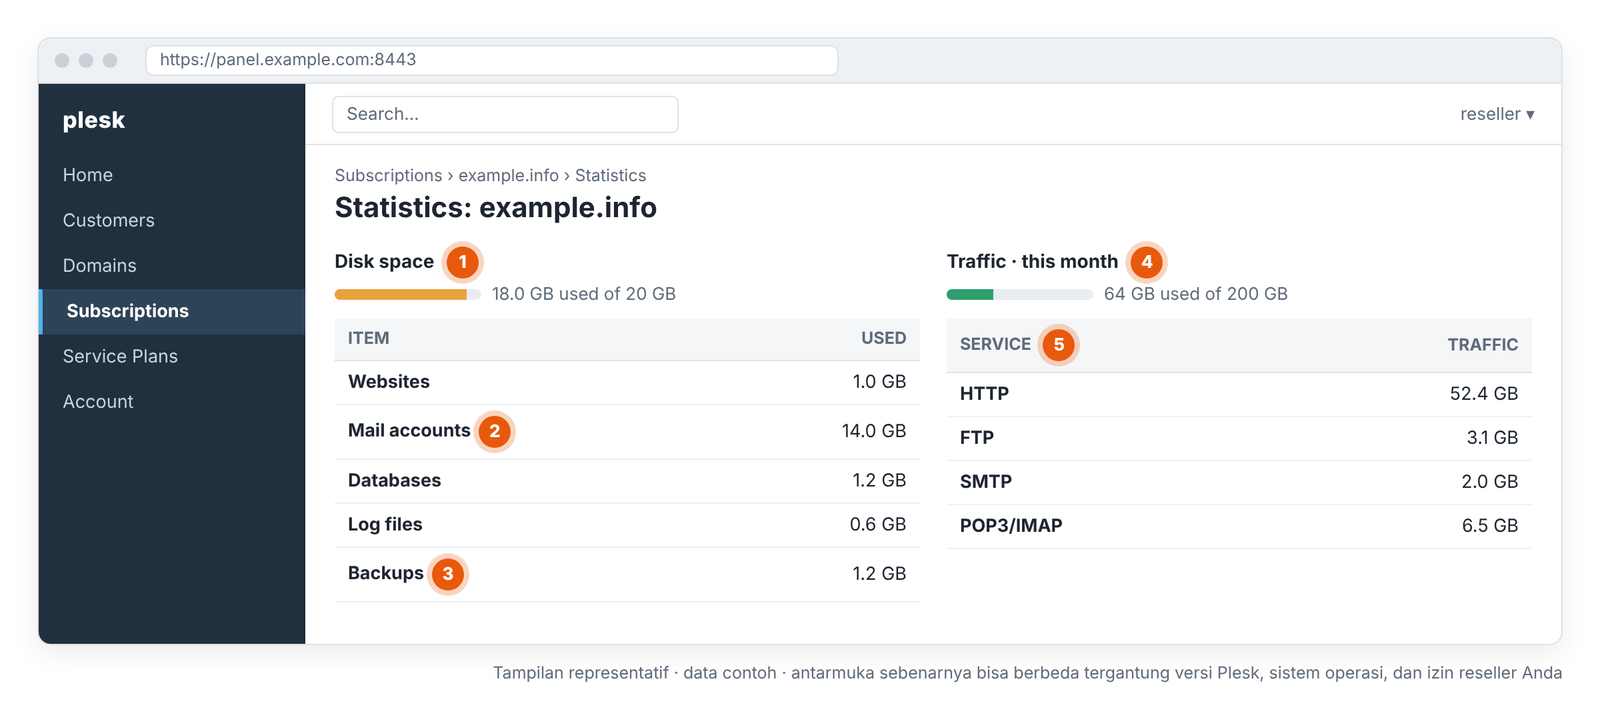Viewport: 1600px width, 721px height.
Task: Open Domains in the sidebar
Action: [100, 265]
